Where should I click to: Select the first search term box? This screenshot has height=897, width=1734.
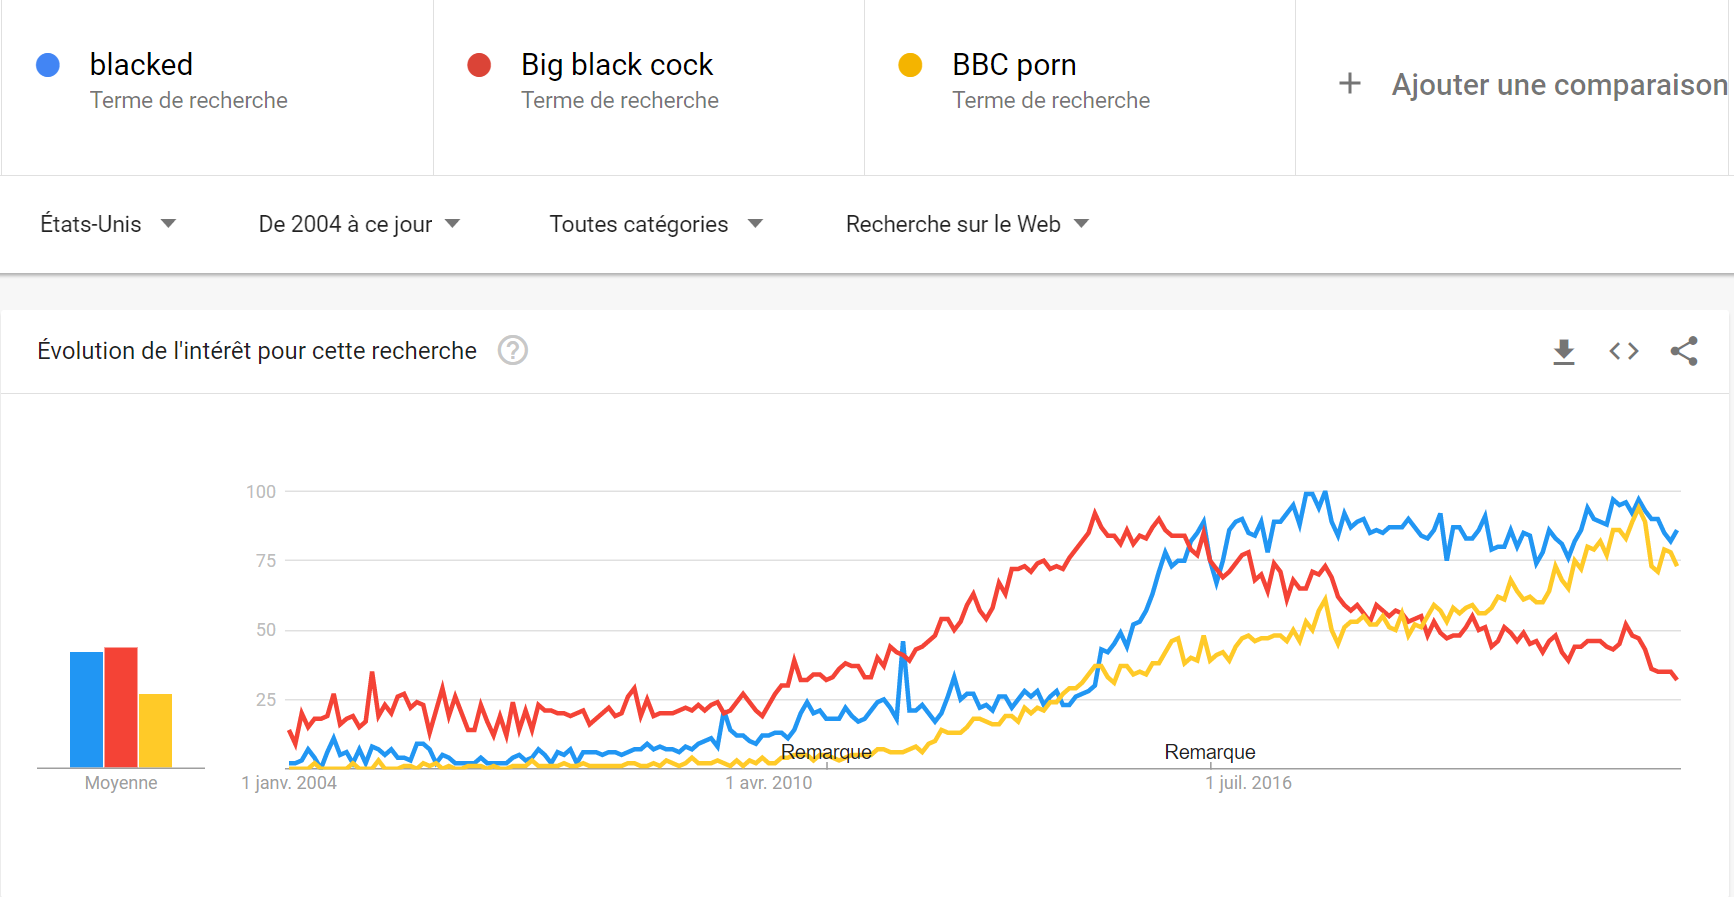(x=217, y=85)
